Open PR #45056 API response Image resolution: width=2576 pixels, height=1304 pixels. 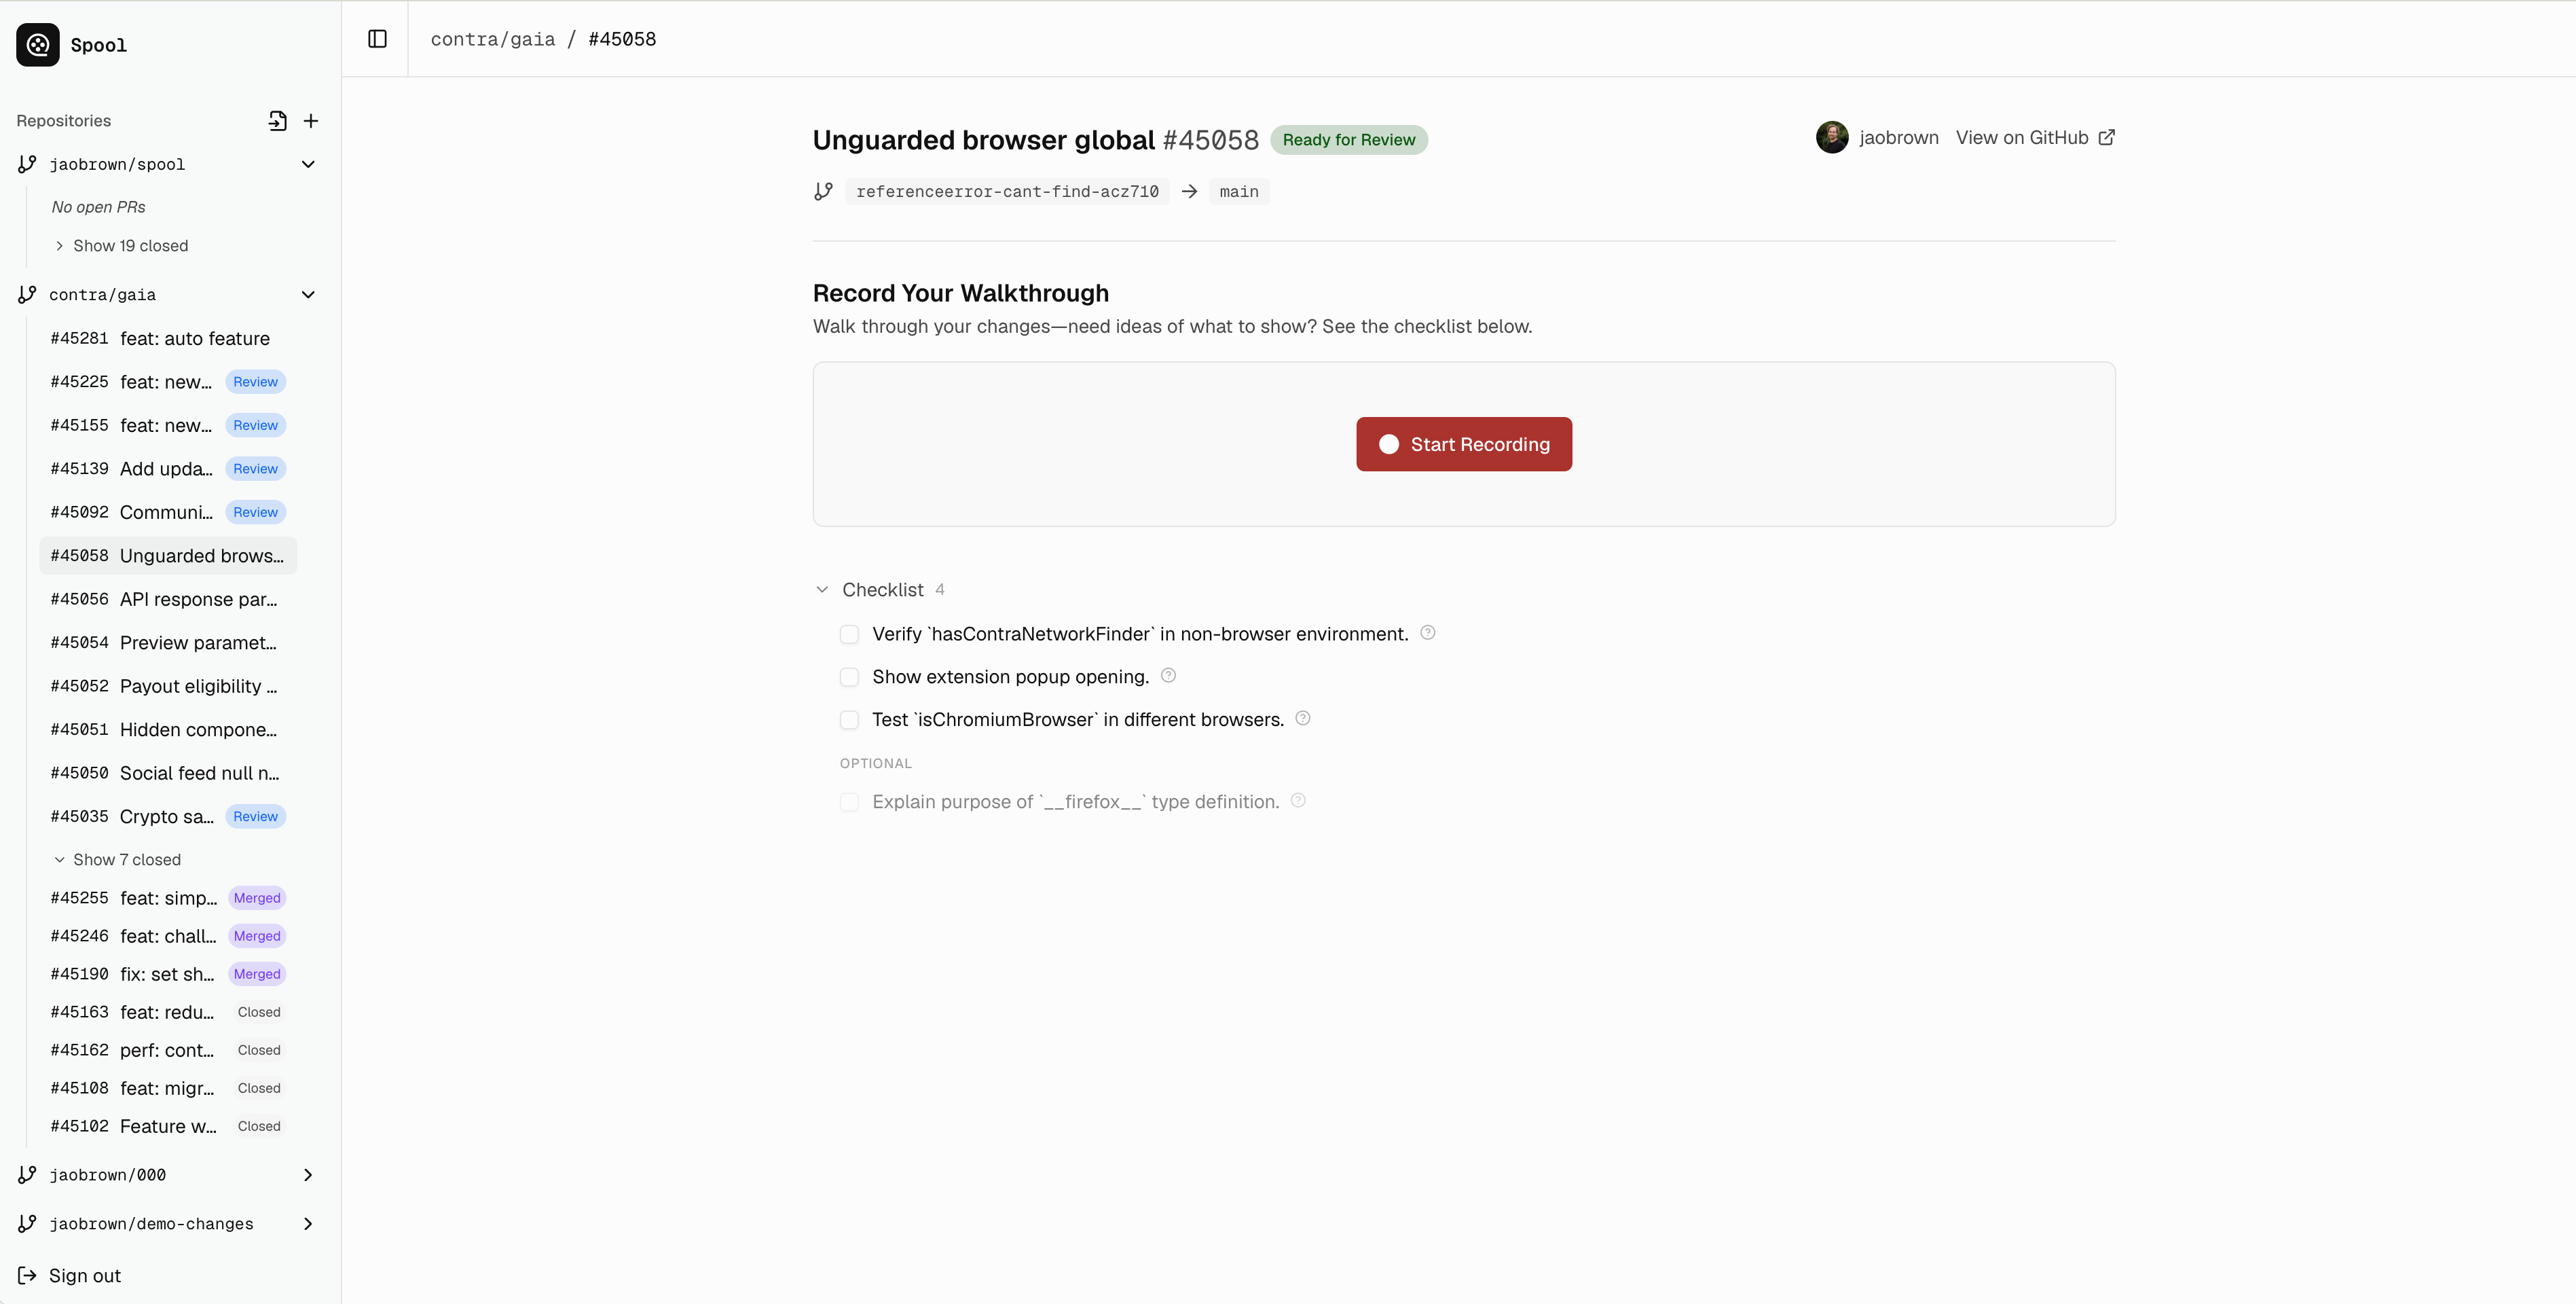click(x=165, y=599)
